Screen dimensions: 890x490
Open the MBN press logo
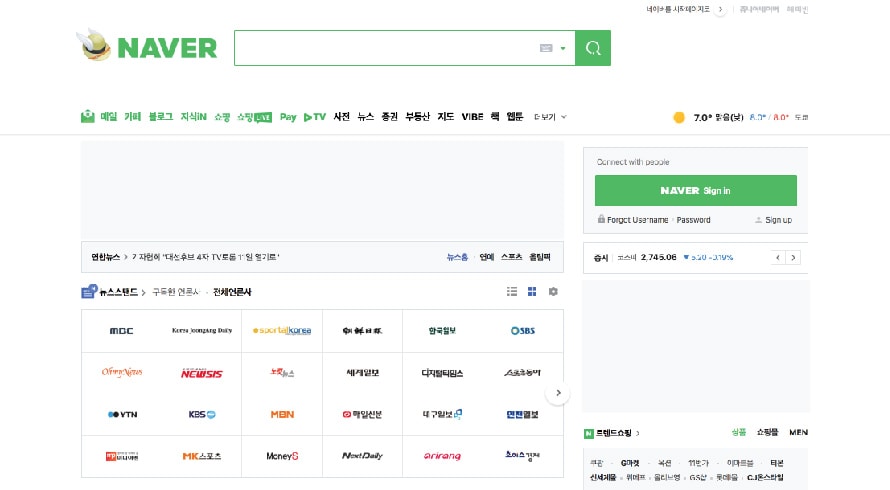[282, 414]
